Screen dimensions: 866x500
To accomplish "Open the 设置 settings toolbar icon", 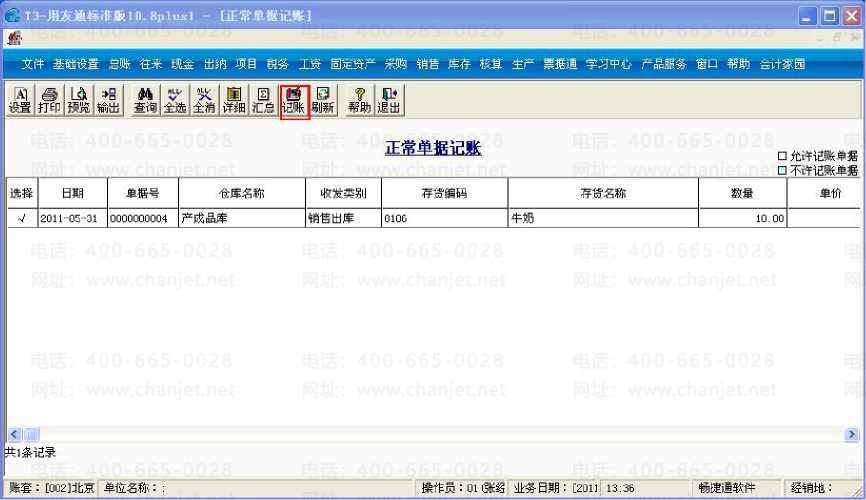I will point(20,100).
